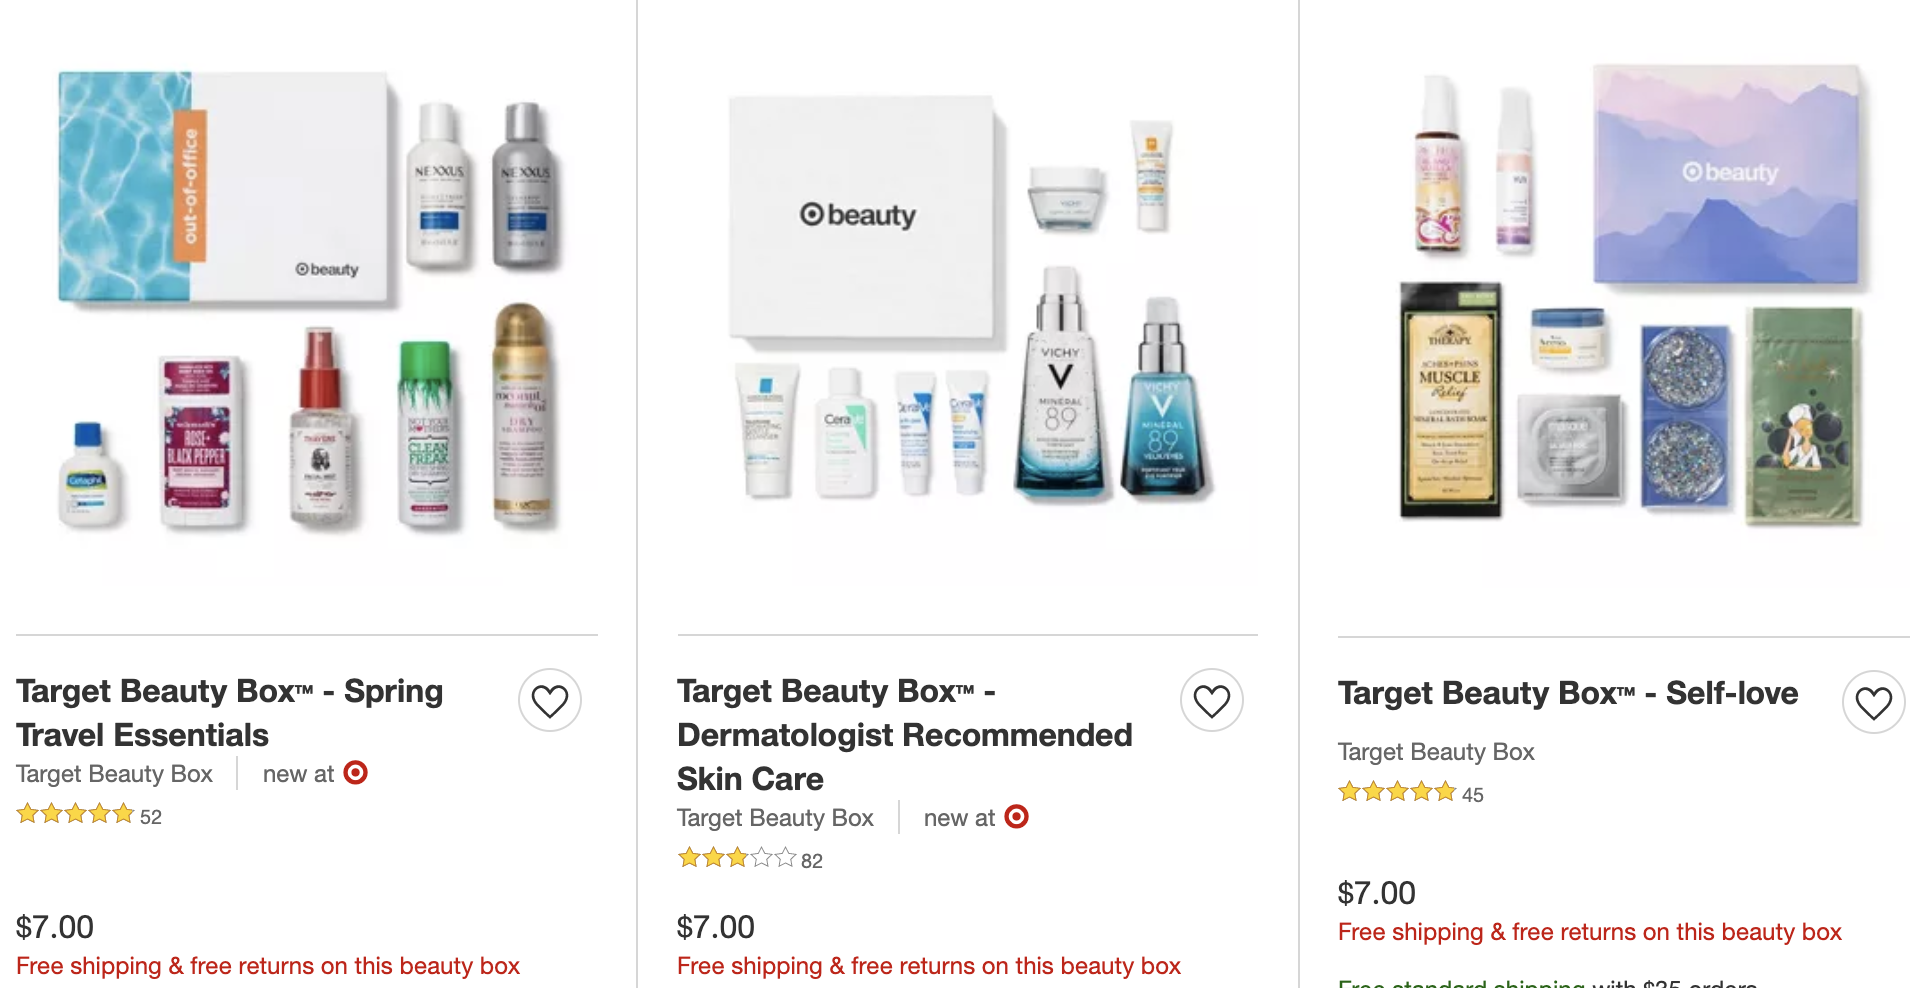Screen dimensions: 1910x988
Task: Open star rating for Self-love beauty box
Action: click(x=1397, y=792)
